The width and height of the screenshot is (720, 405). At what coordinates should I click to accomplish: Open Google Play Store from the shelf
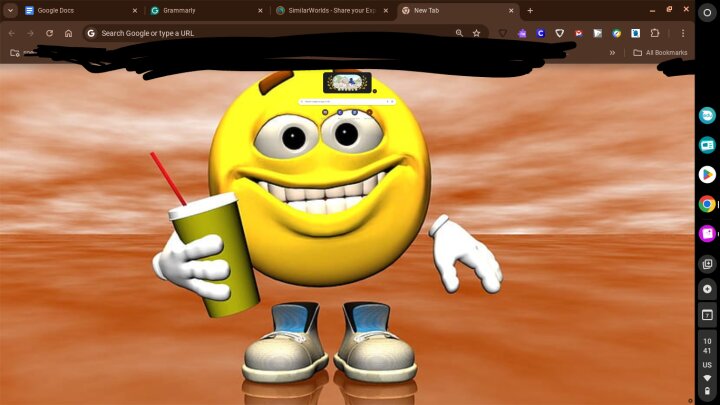click(x=707, y=174)
